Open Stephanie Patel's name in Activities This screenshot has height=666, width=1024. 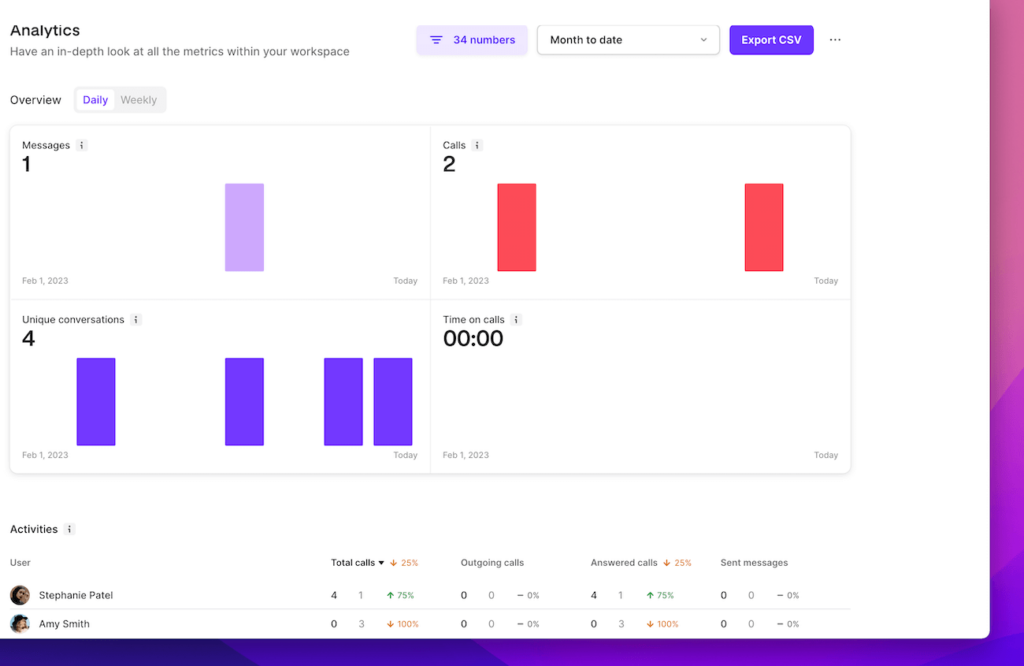(x=76, y=595)
